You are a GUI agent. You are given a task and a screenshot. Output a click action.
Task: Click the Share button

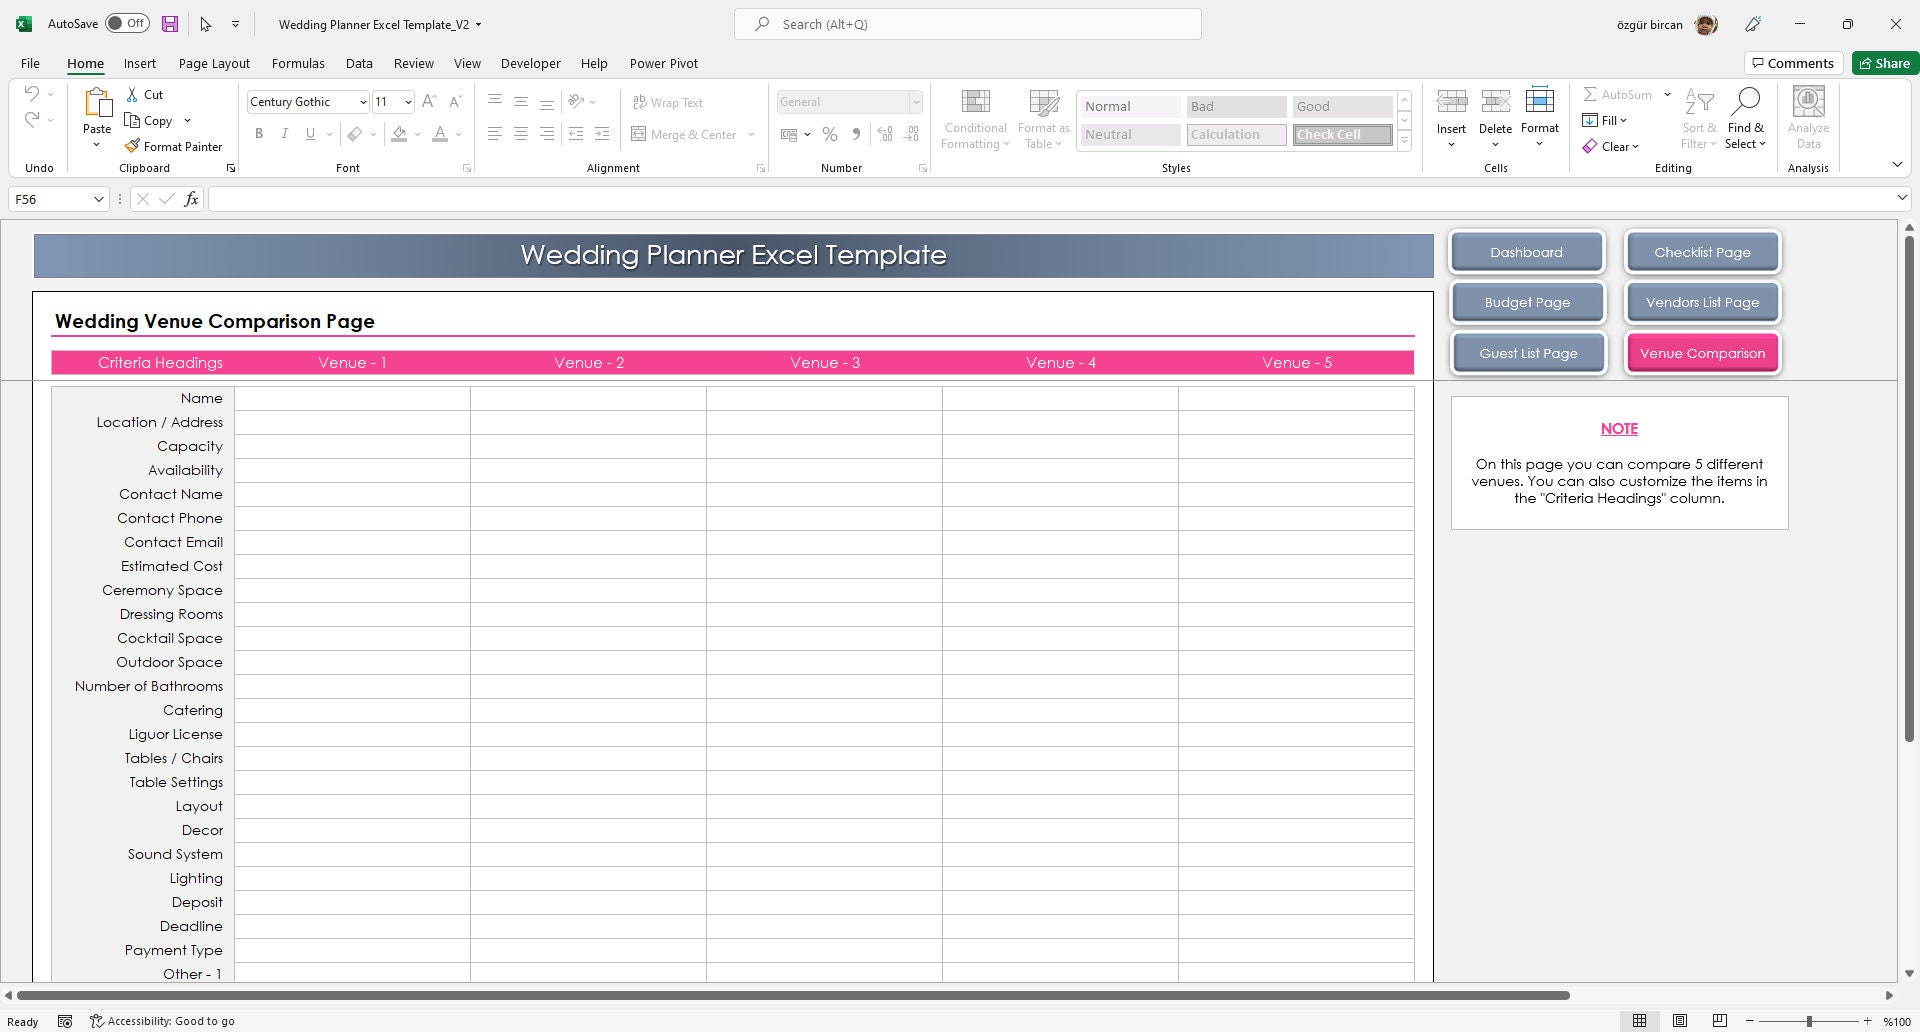point(1884,62)
